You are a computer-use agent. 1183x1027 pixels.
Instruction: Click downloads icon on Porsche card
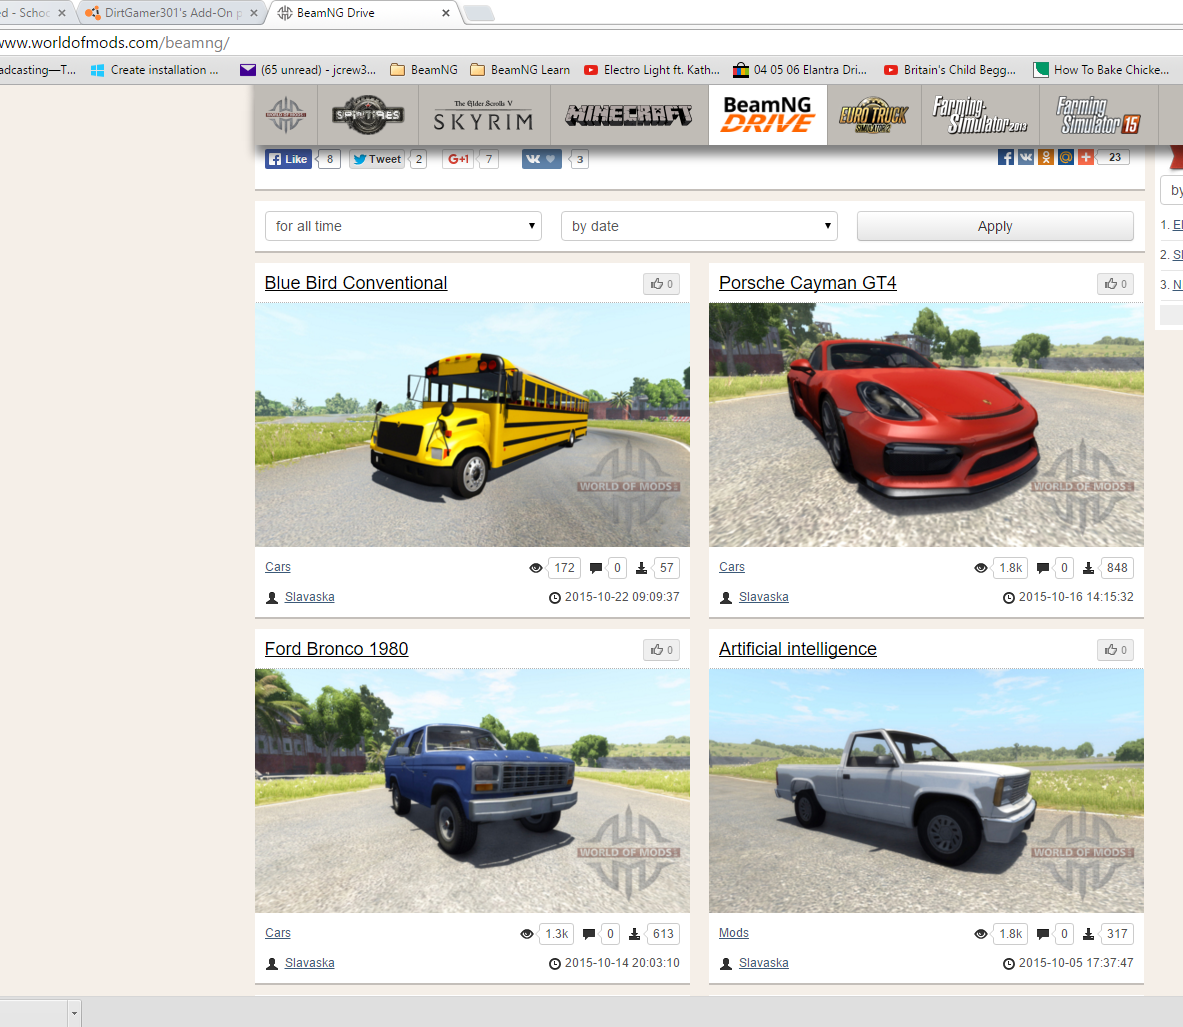point(1089,568)
